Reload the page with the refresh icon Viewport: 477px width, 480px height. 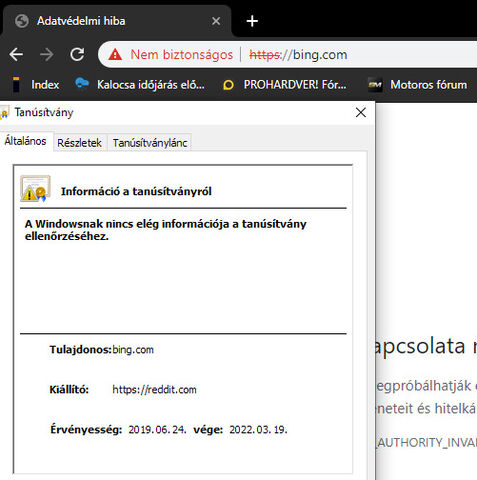(x=77, y=54)
